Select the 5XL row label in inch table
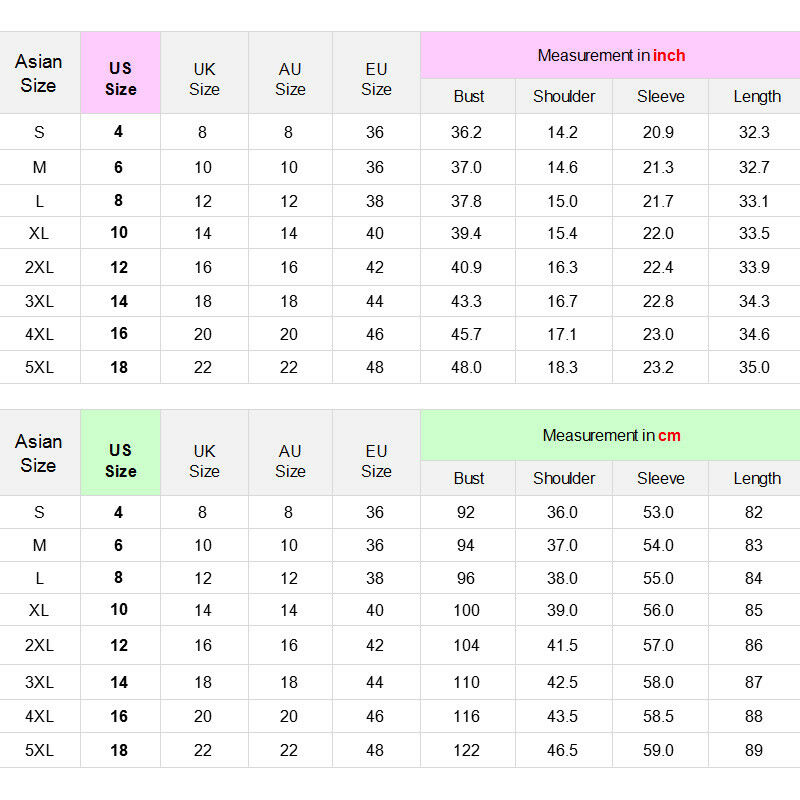Viewport: 800px width, 800px height. (x=39, y=367)
